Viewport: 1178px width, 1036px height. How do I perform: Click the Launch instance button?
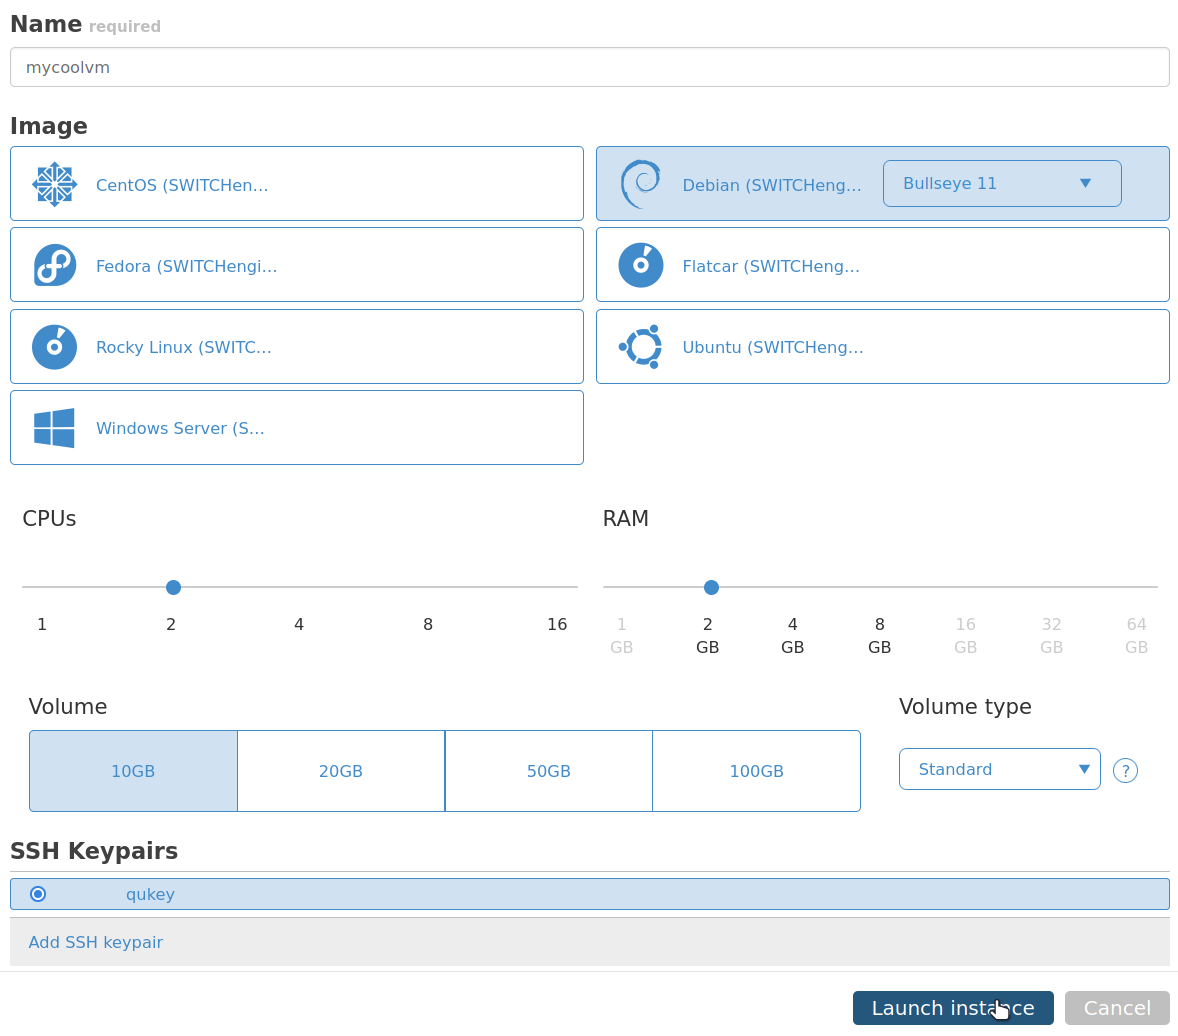952,1008
